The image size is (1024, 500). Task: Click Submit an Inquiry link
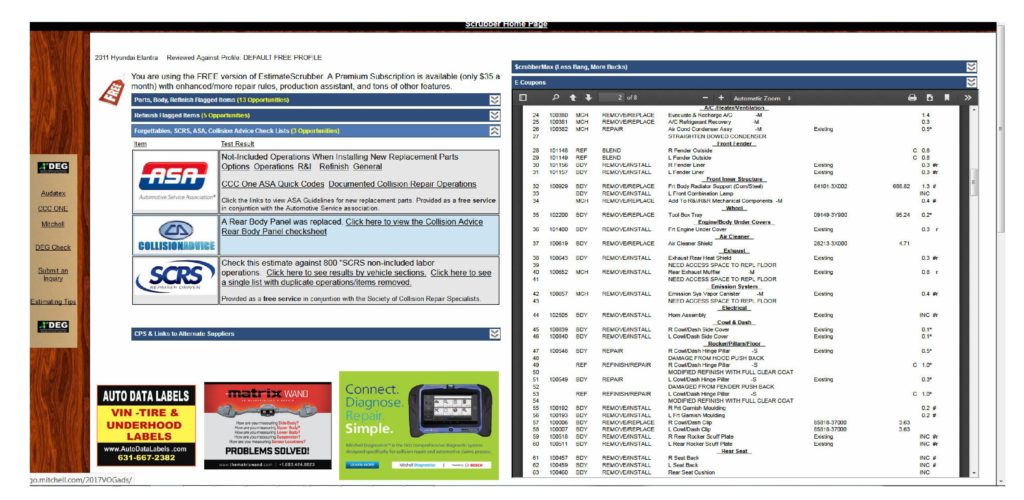tap(53, 274)
